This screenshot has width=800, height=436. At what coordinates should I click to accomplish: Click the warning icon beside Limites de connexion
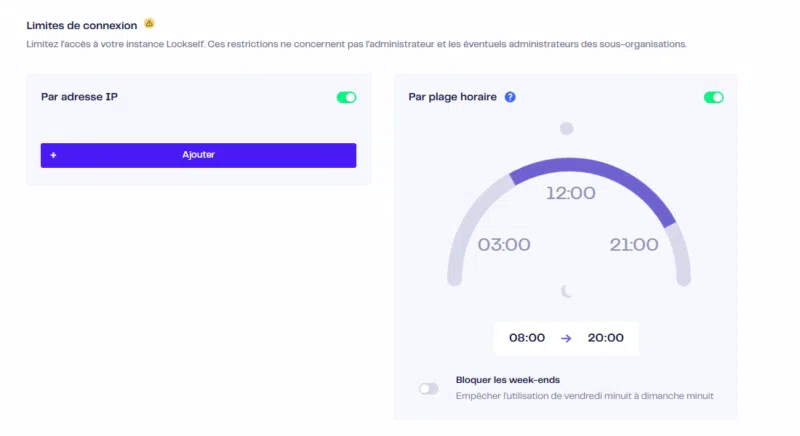pos(149,23)
